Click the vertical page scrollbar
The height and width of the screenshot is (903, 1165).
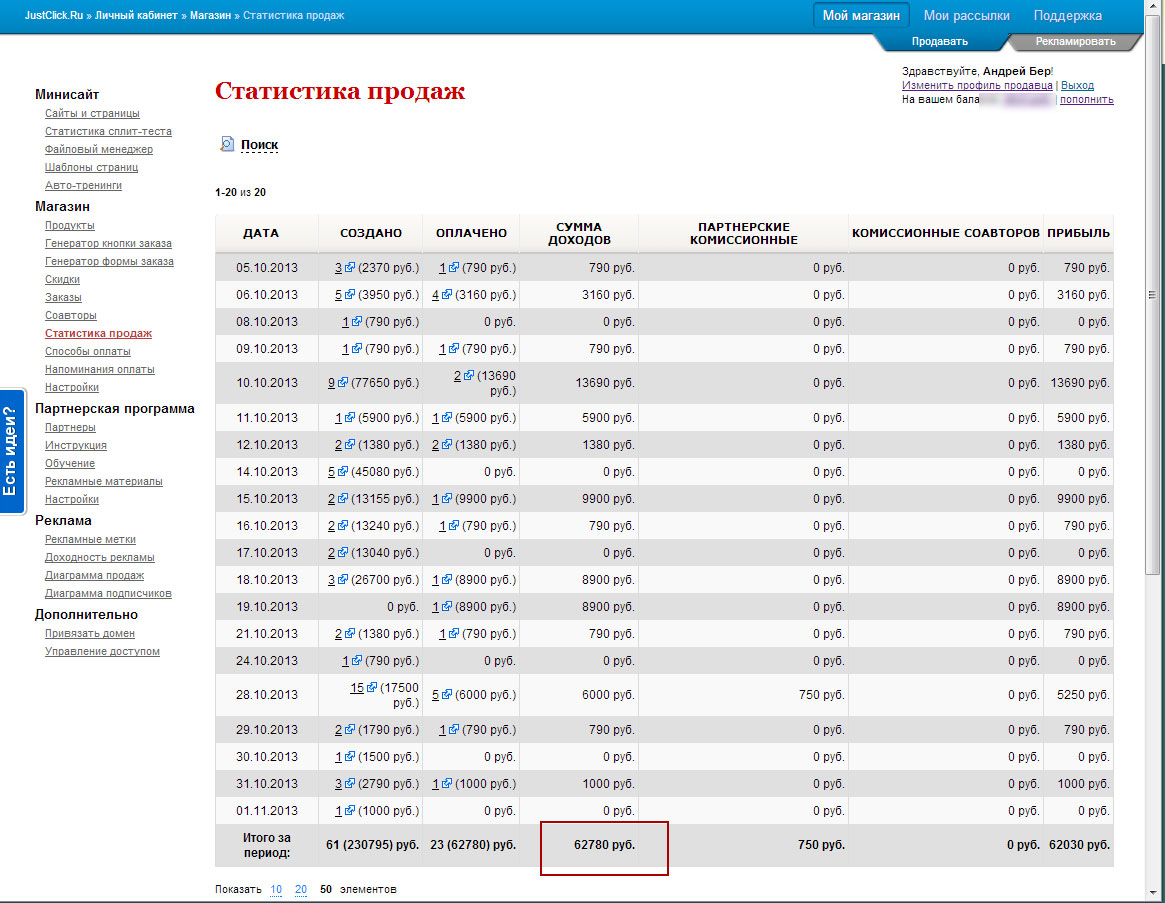1153,400
